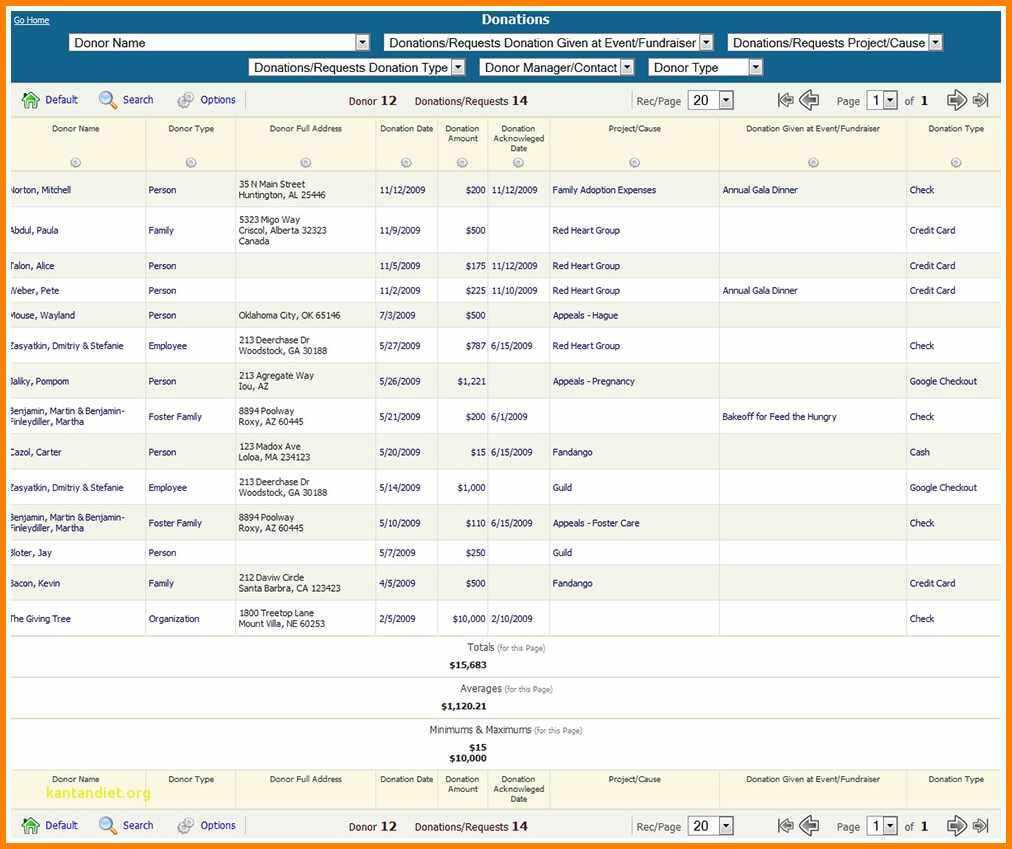
Task: Click the Search magnifier icon in bottom toolbar
Action: (108, 826)
